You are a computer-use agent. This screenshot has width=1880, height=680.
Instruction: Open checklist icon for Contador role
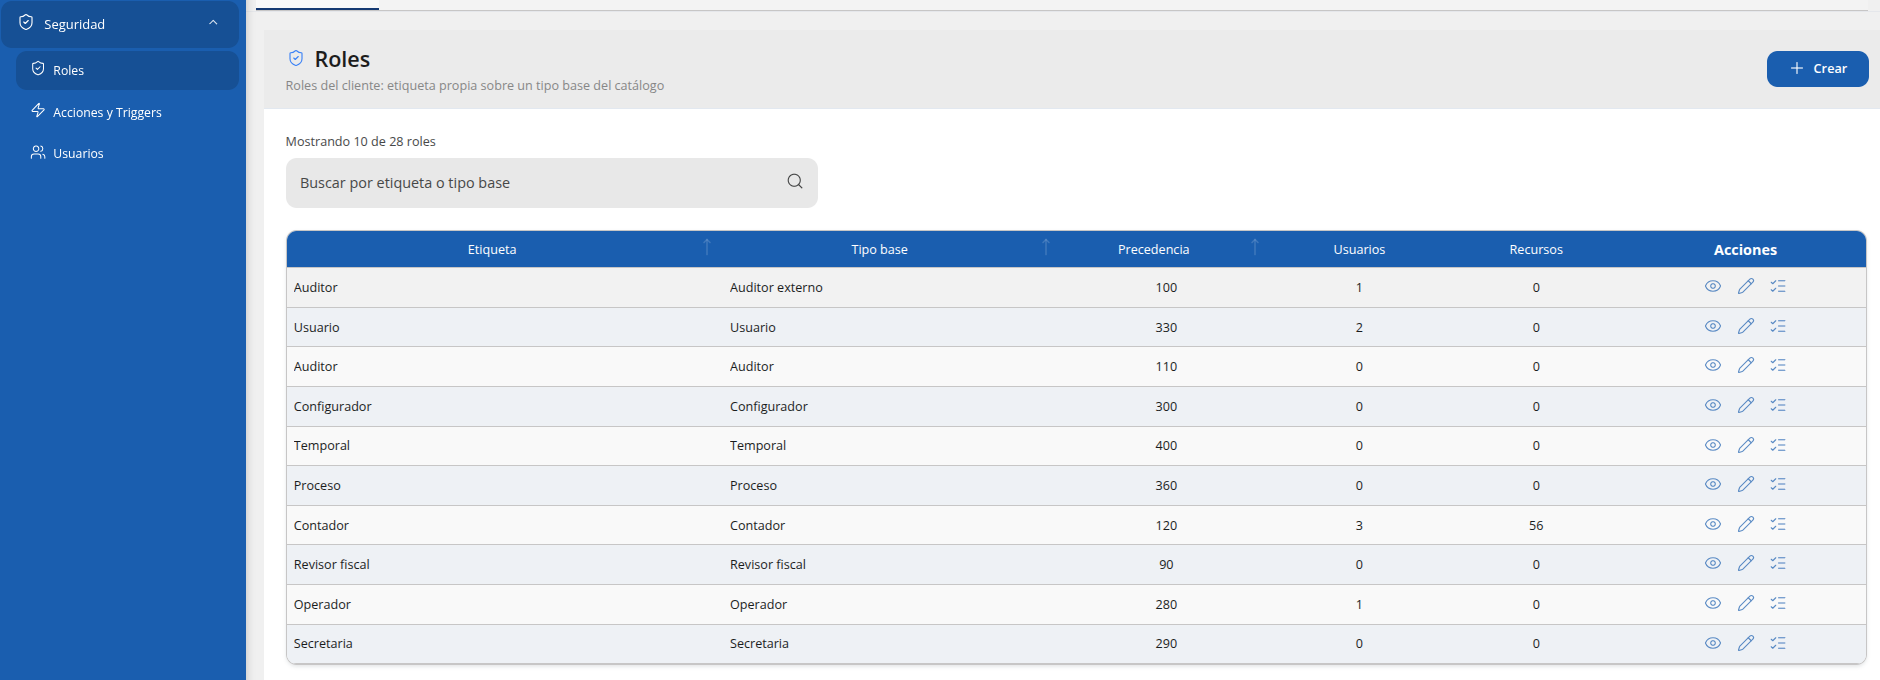pos(1778,525)
